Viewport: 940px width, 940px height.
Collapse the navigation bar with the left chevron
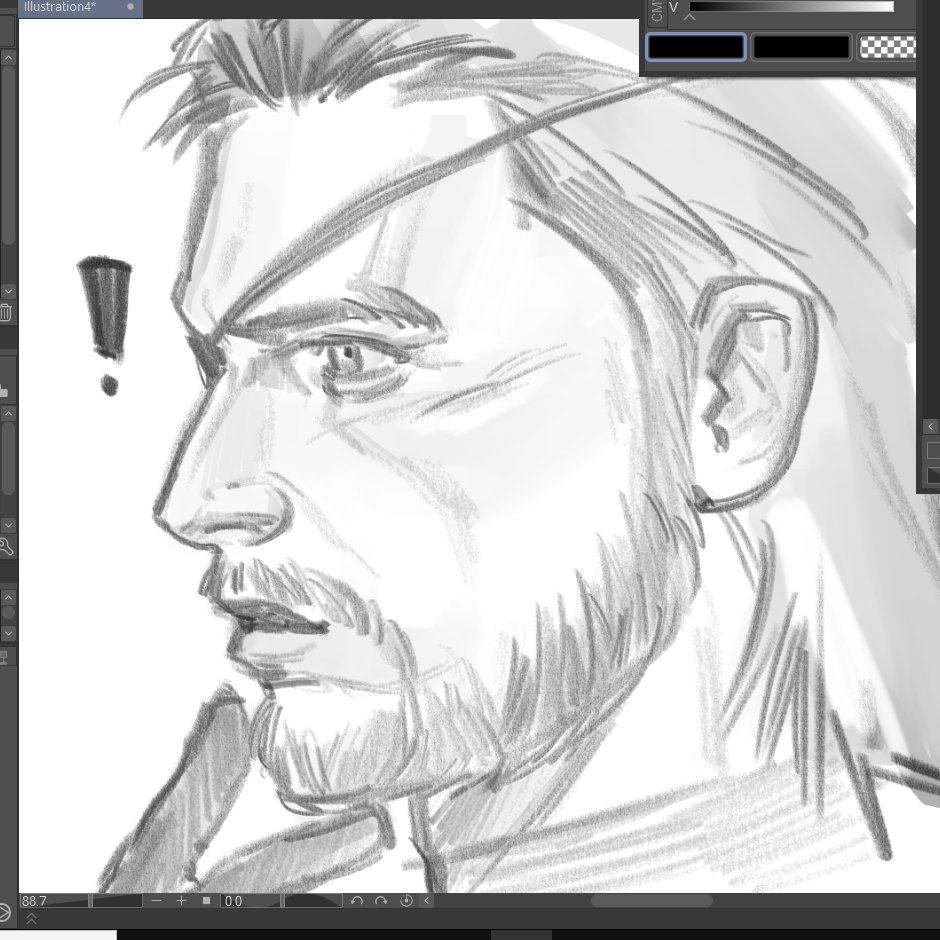pyautogui.click(x=427, y=900)
